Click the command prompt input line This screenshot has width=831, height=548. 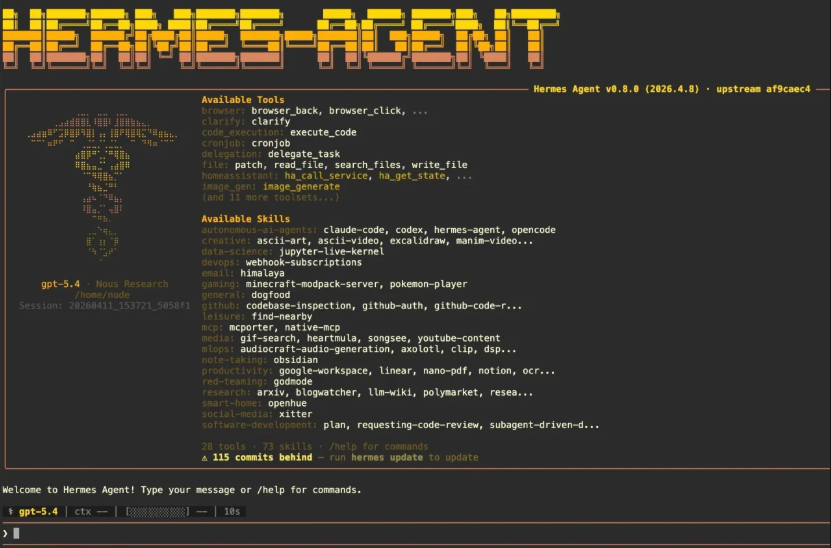(416, 533)
